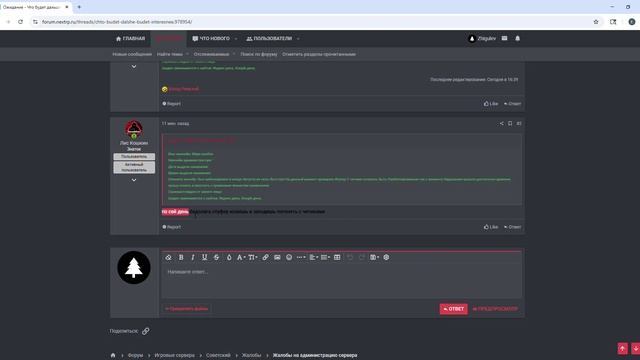Open a new browser tab with plus

79,7
